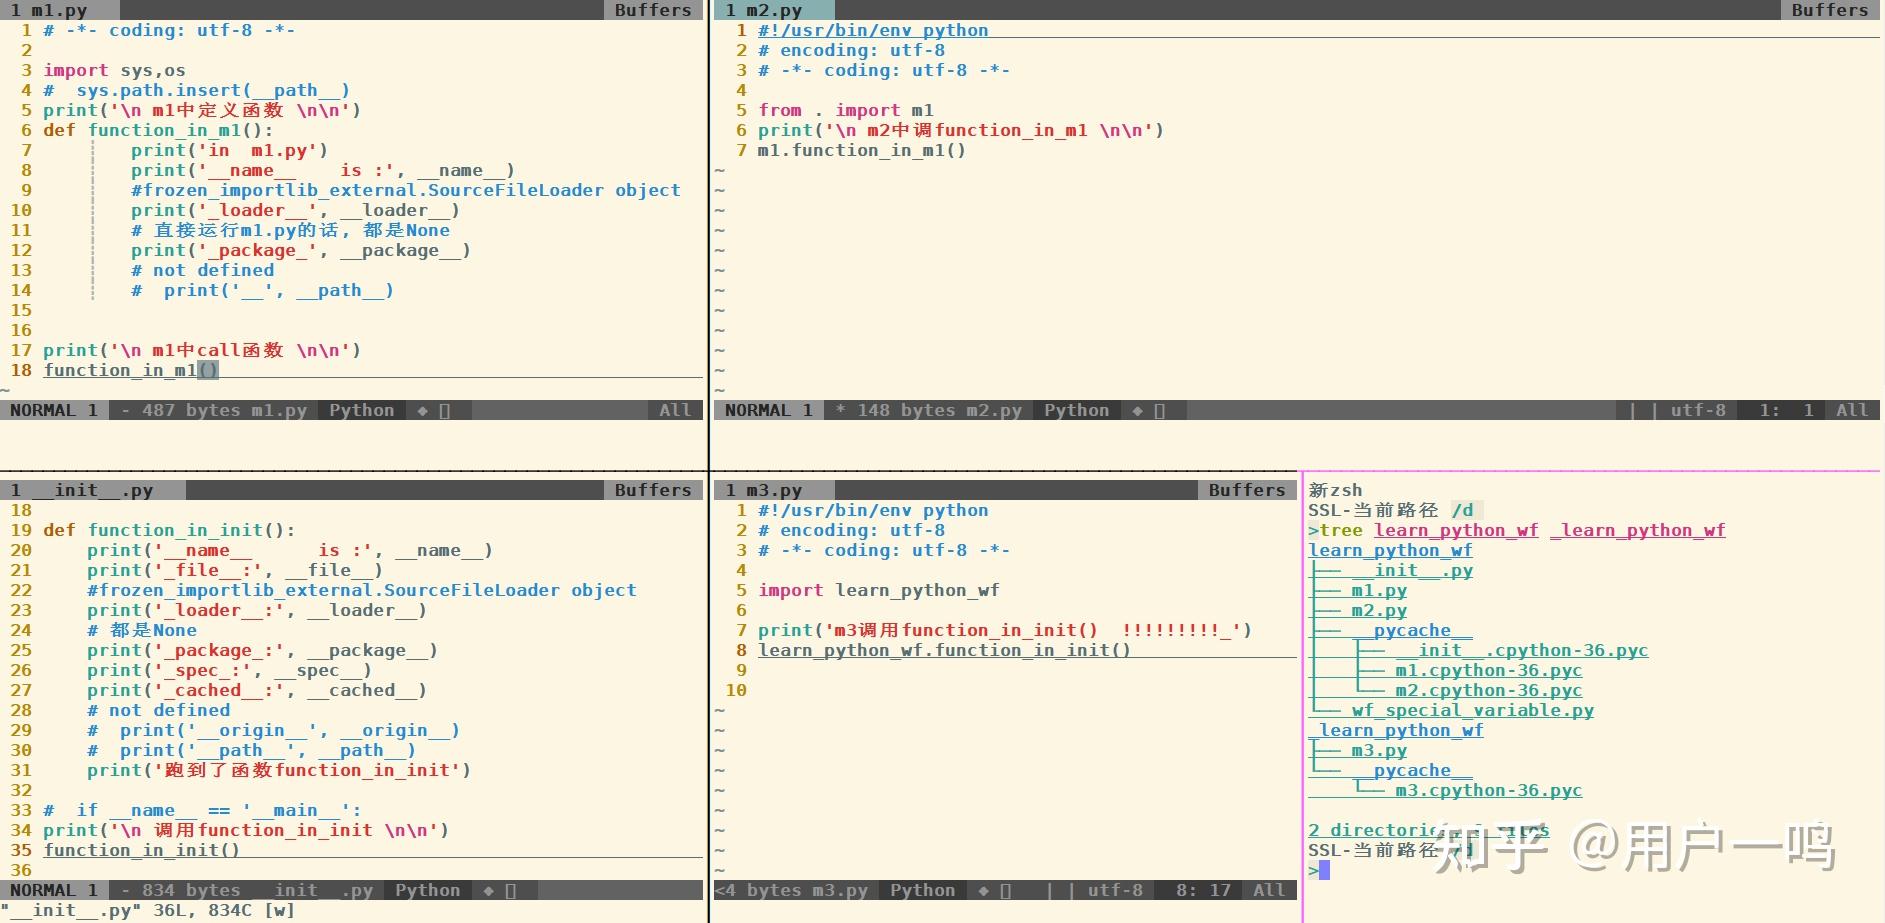Click the '36L, 834C [w]' write message
Viewport: 1885px width, 923px height.
point(224,910)
